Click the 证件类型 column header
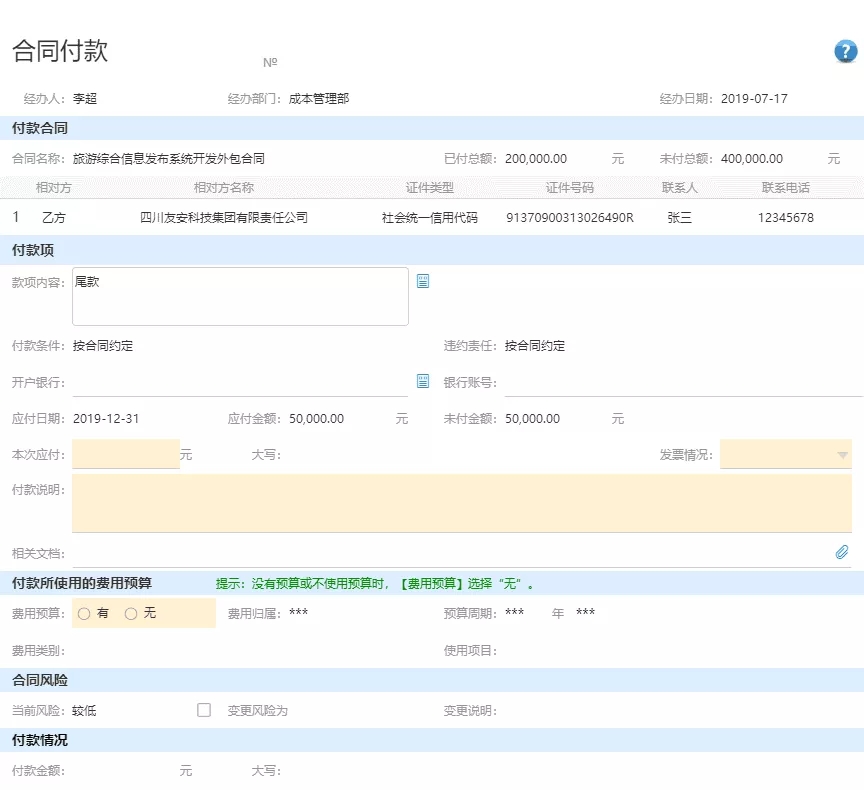This screenshot has height=790, width=864. click(x=430, y=188)
